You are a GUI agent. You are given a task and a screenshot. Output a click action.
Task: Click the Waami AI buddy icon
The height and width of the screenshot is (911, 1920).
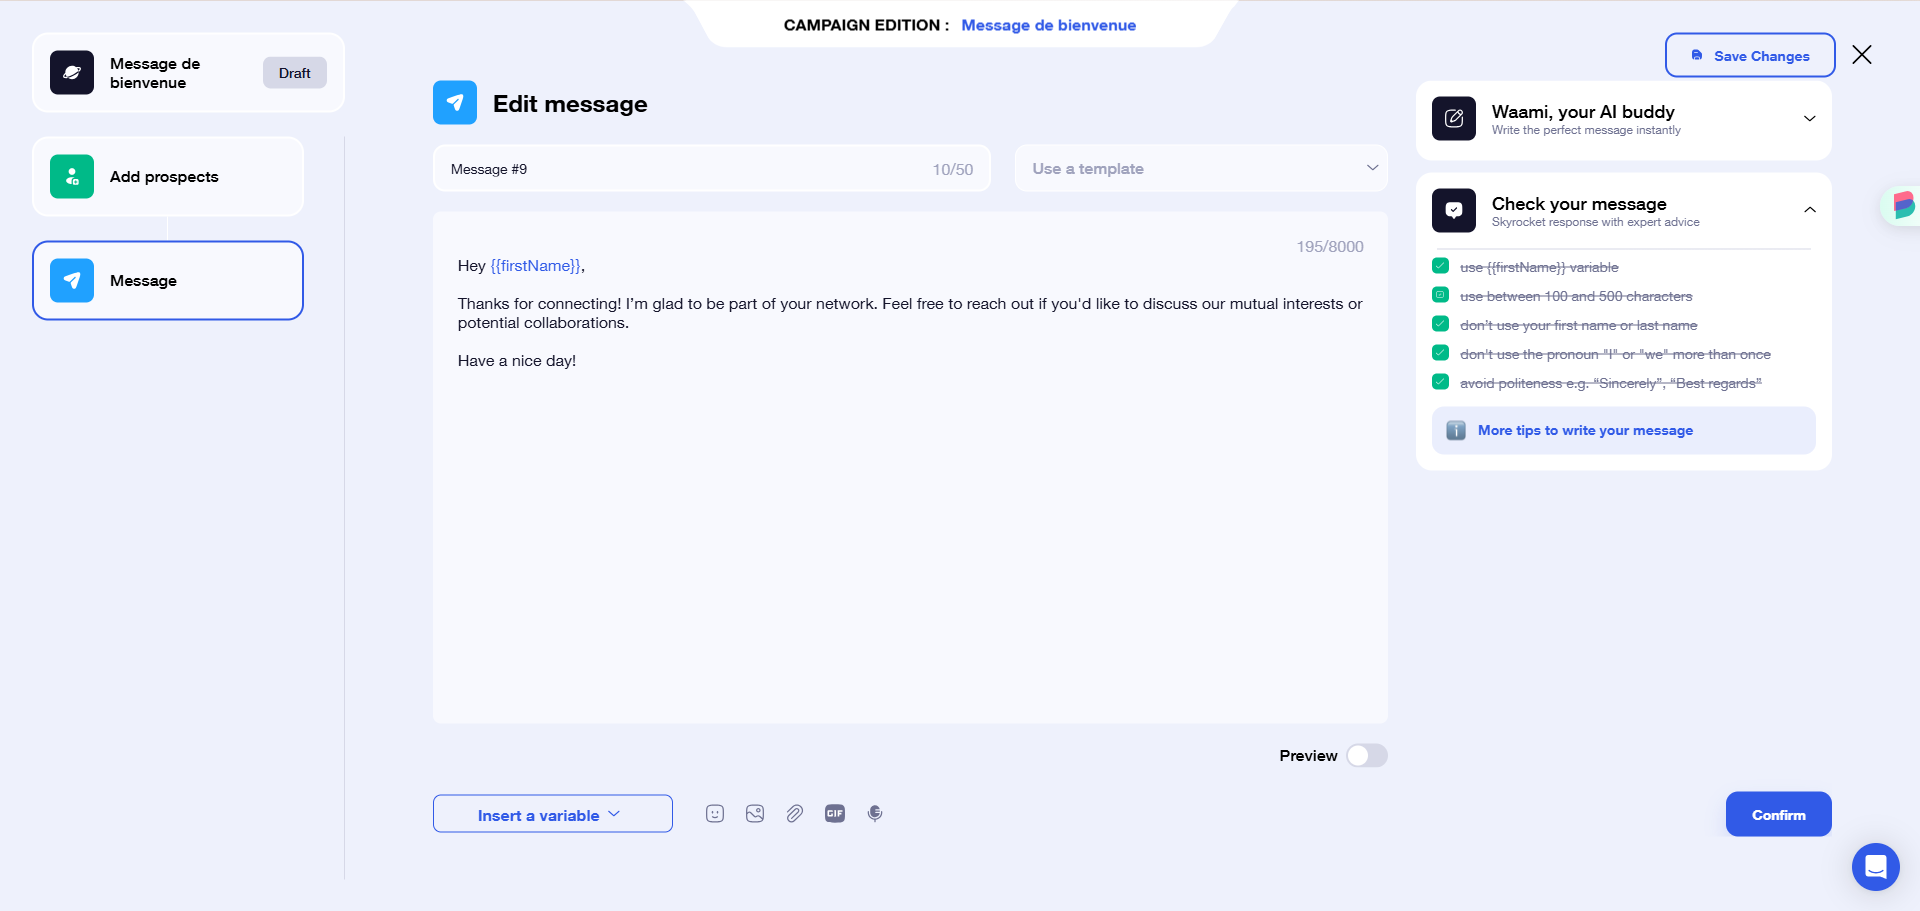[x=1454, y=118]
